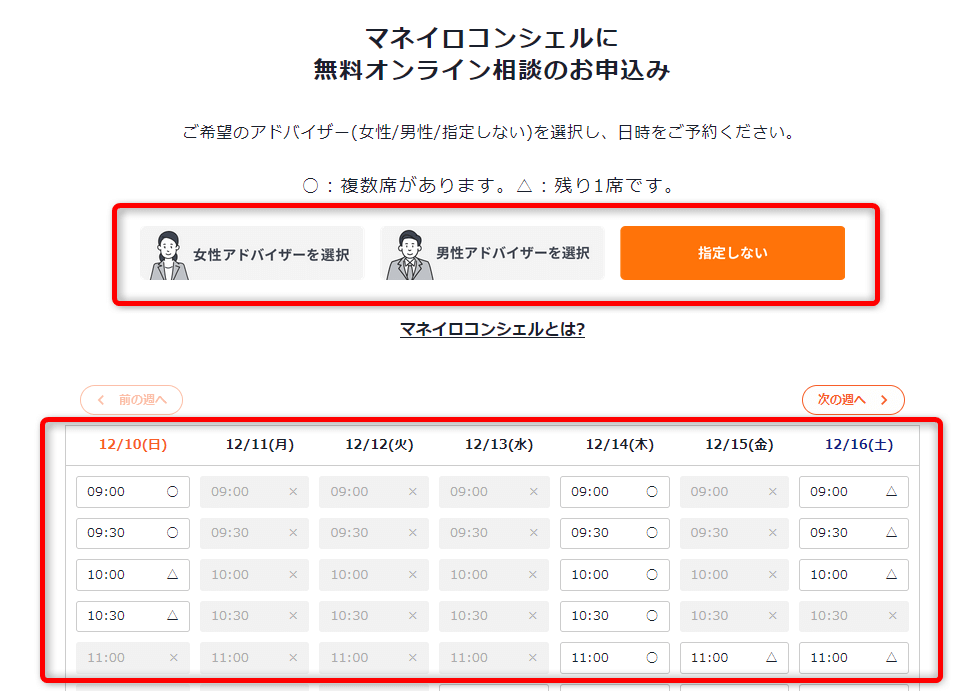The image size is (977, 691).
Task: Click the unavailable 12/12 09:30 slot
Action: point(374,533)
